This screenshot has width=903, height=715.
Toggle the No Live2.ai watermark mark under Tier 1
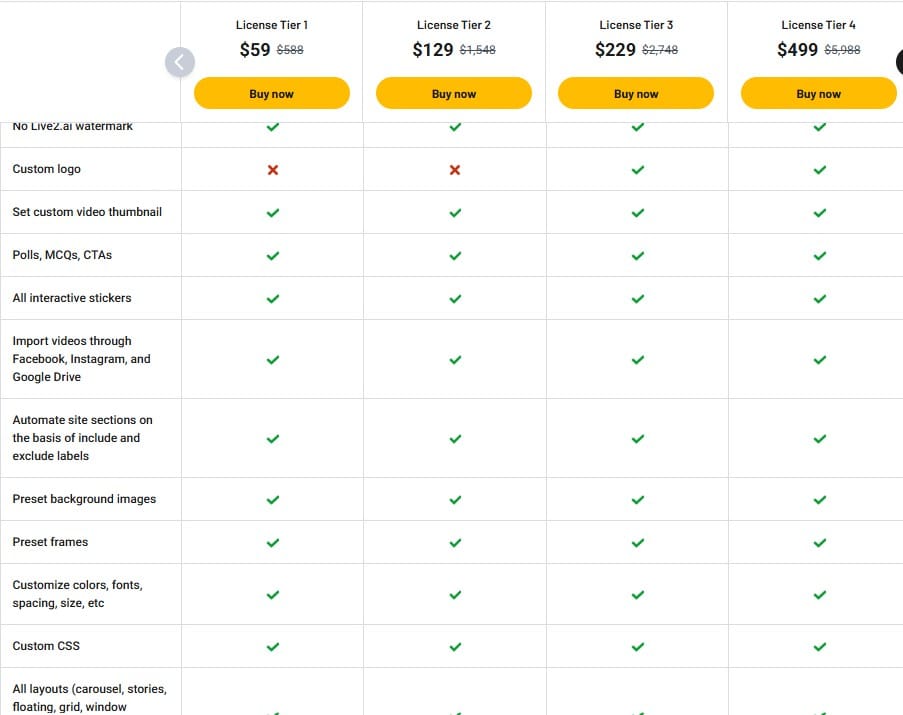click(x=271, y=127)
